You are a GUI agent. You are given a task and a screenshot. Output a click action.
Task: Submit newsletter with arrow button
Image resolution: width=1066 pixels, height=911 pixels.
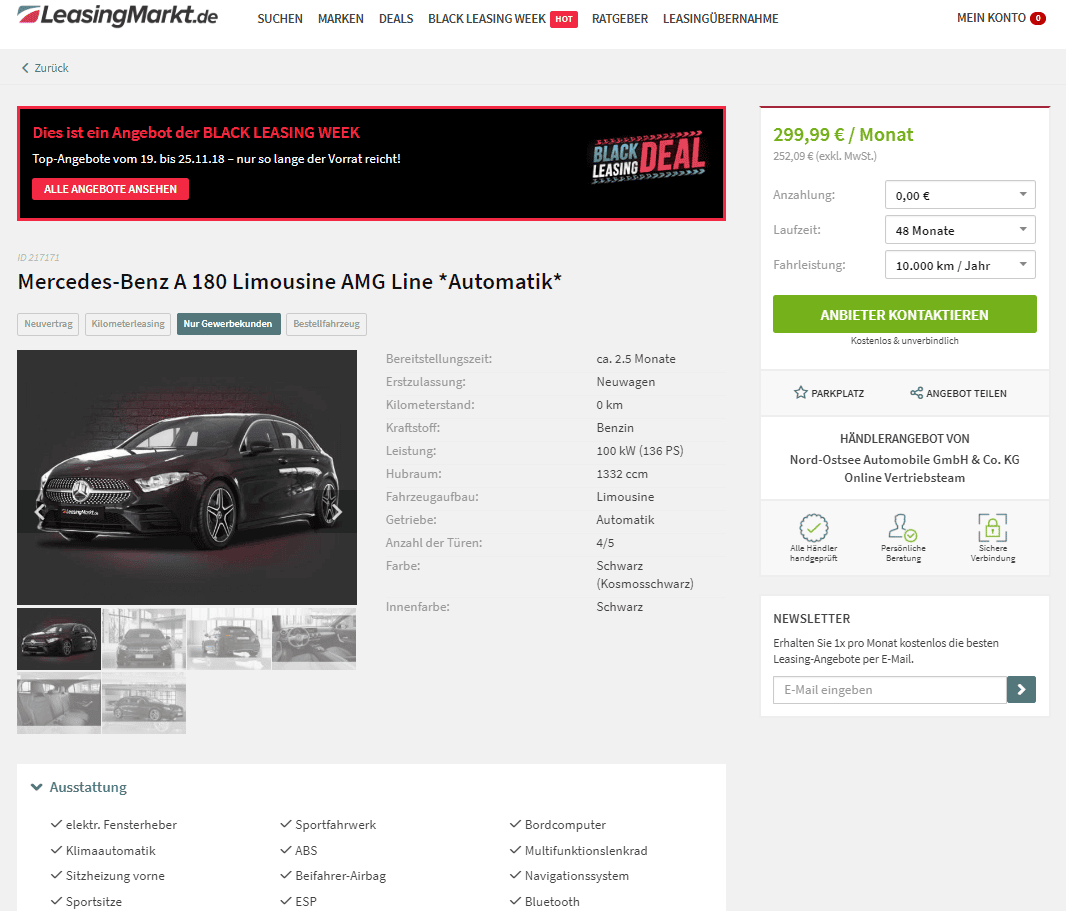(1021, 689)
